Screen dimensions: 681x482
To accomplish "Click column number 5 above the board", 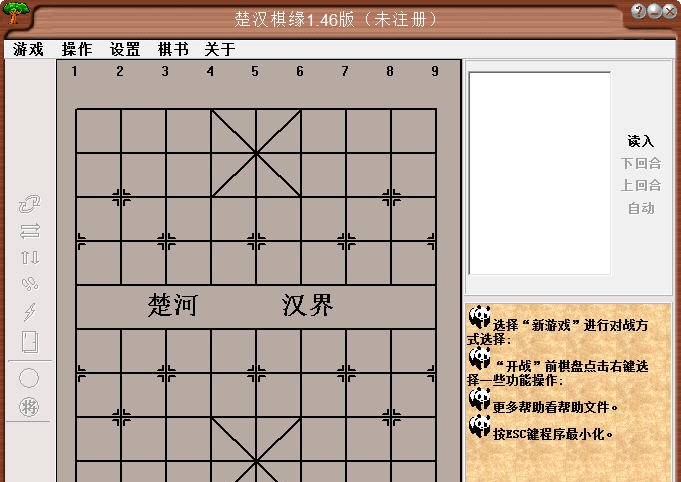I will [255, 71].
